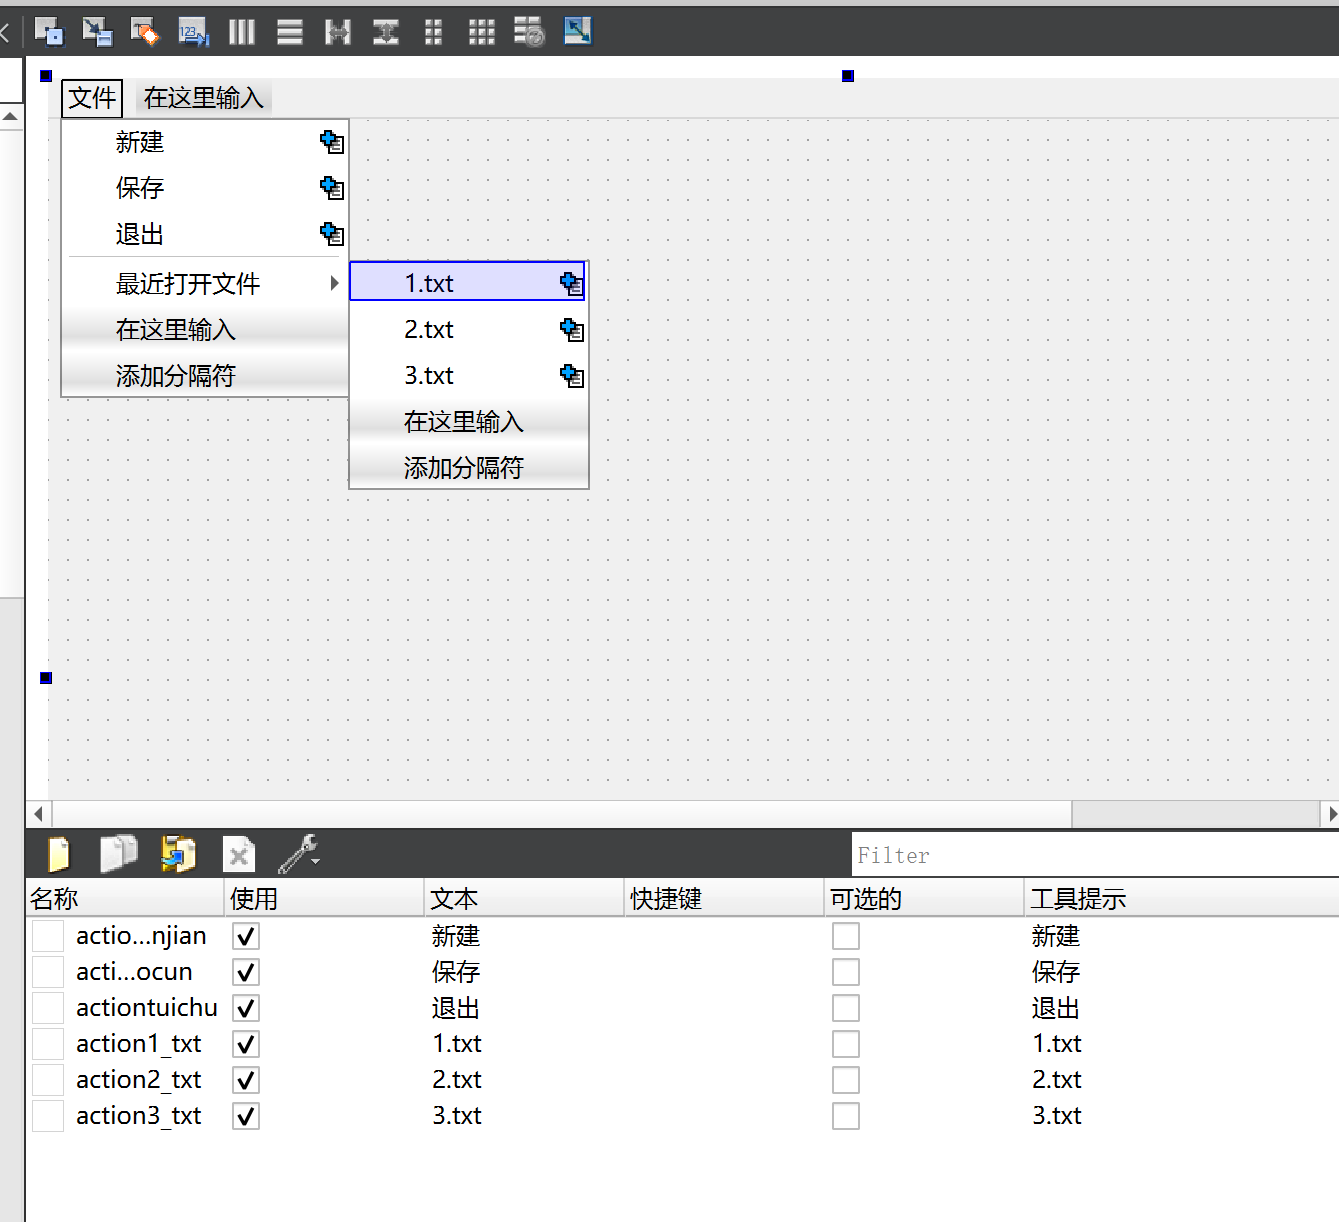The width and height of the screenshot is (1339, 1222).
Task: Click the blue icon beside 3.txt
Action: tap(572, 375)
